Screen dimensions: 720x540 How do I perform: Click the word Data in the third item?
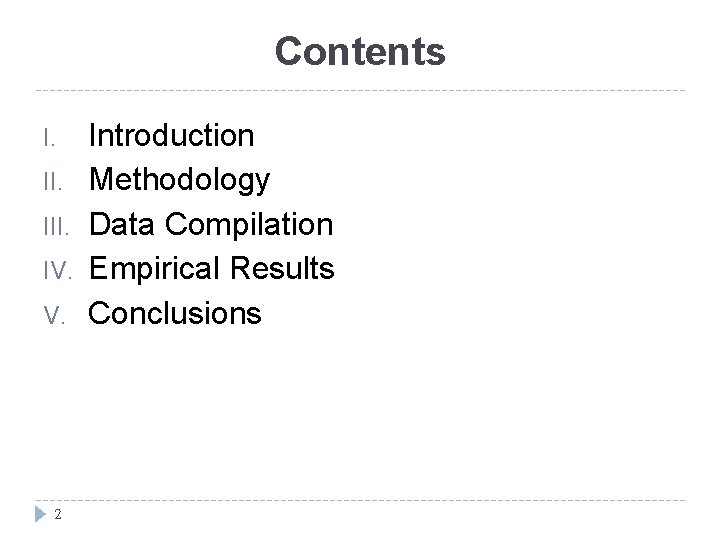coord(122,224)
